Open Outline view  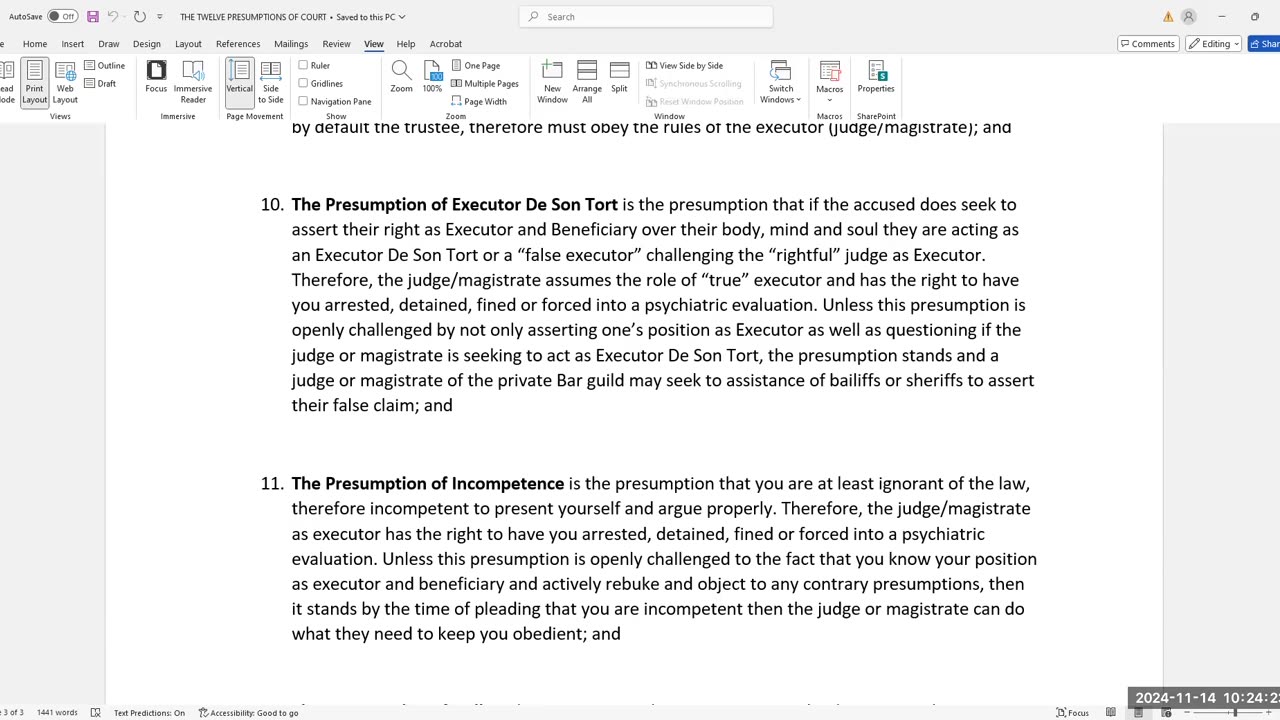105,65
